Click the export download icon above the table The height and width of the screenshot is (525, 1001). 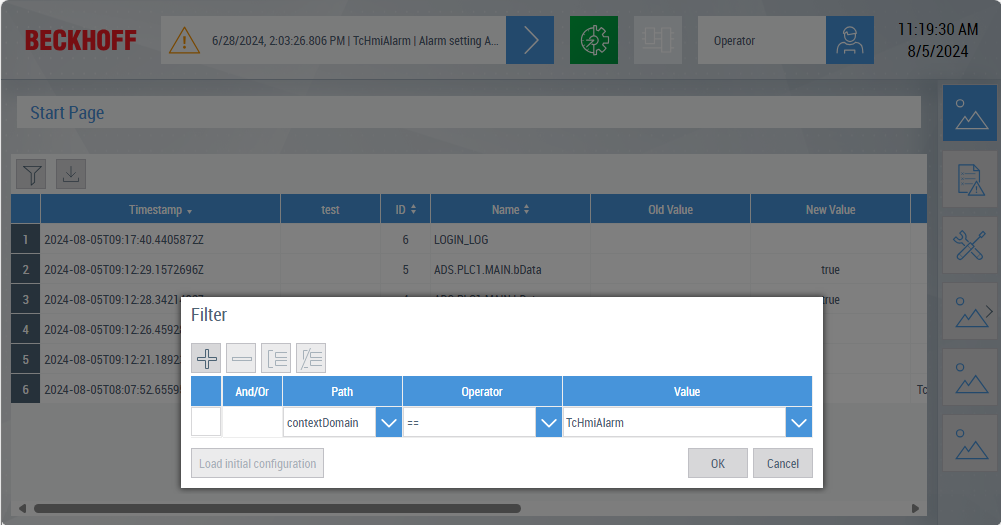click(x=71, y=174)
